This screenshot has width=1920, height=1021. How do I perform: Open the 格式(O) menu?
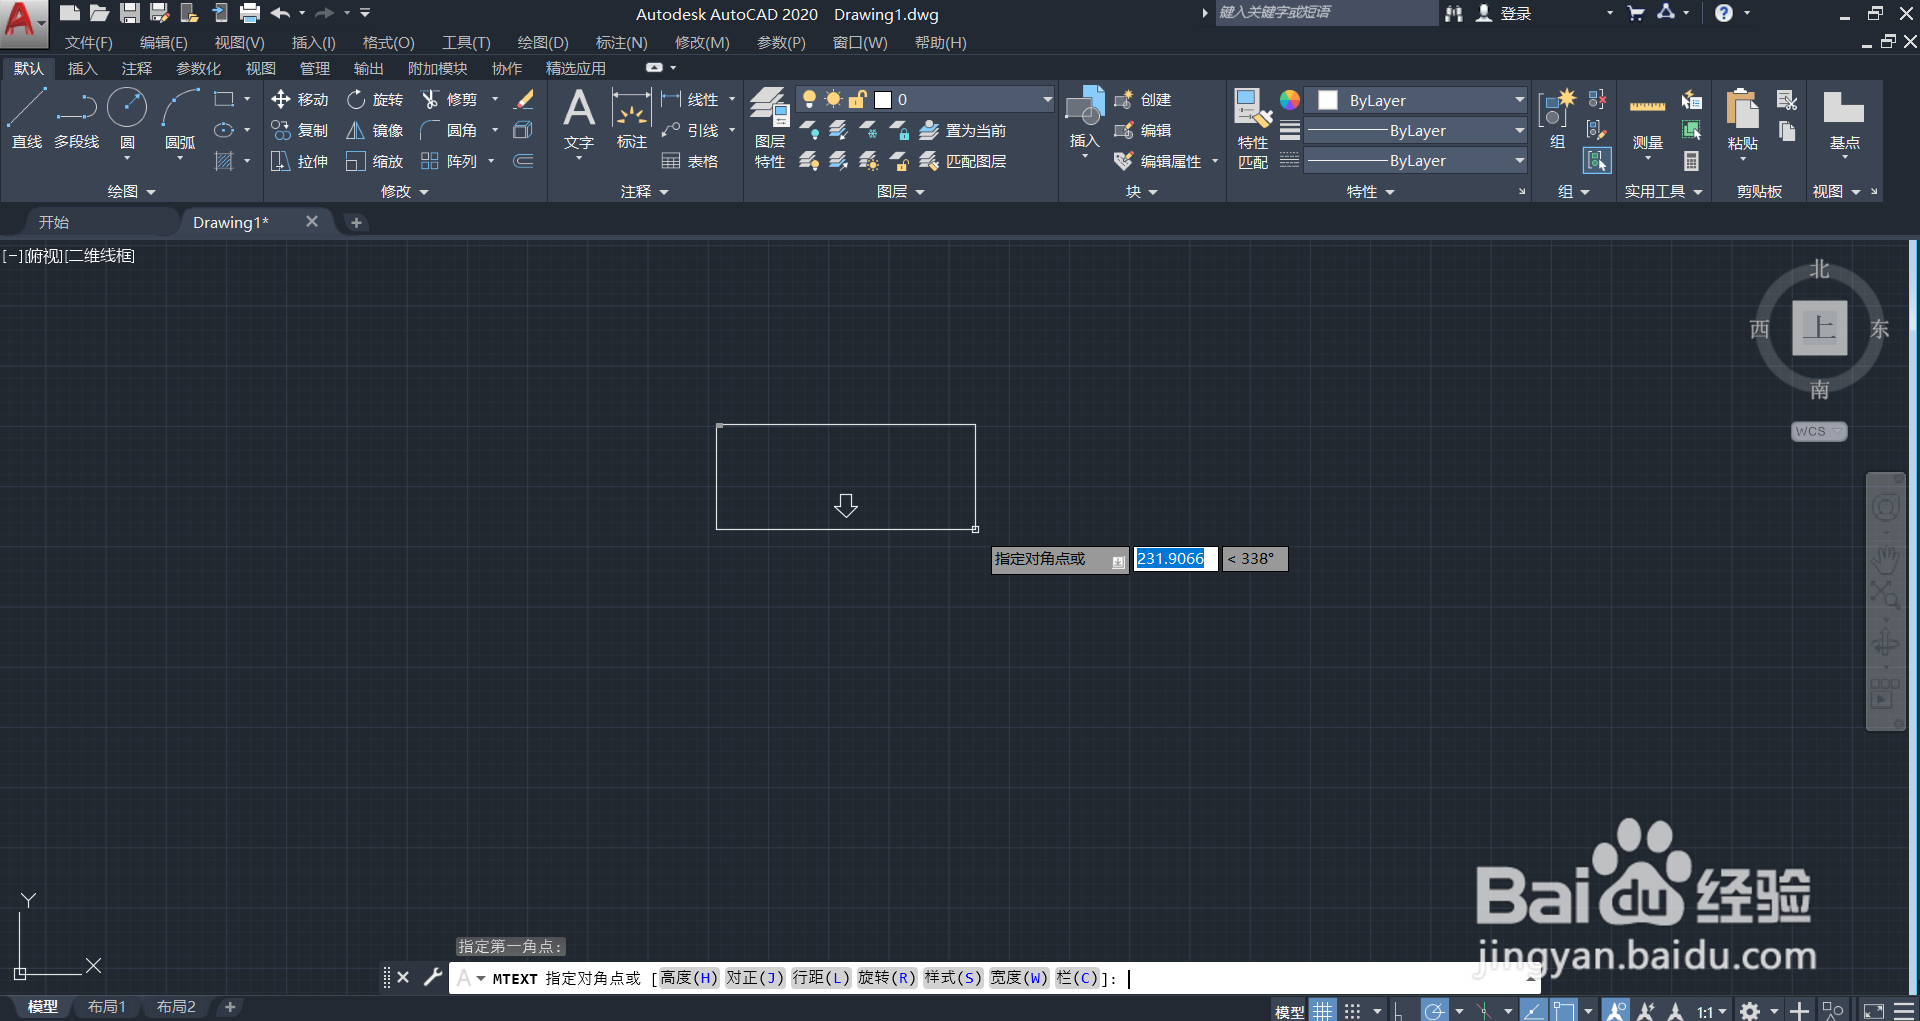pyautogui.click(x=388, y=42)
